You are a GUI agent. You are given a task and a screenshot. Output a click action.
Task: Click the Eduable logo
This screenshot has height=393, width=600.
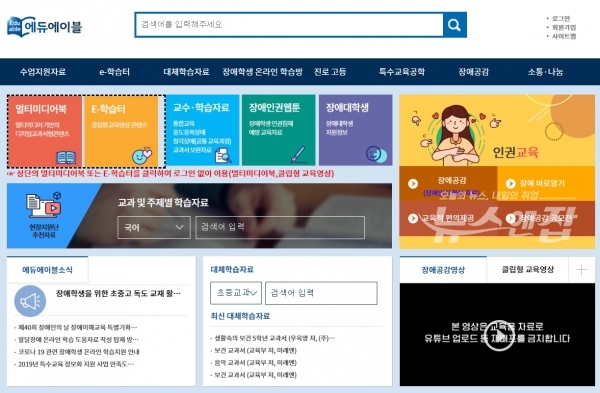pos(44,26)
